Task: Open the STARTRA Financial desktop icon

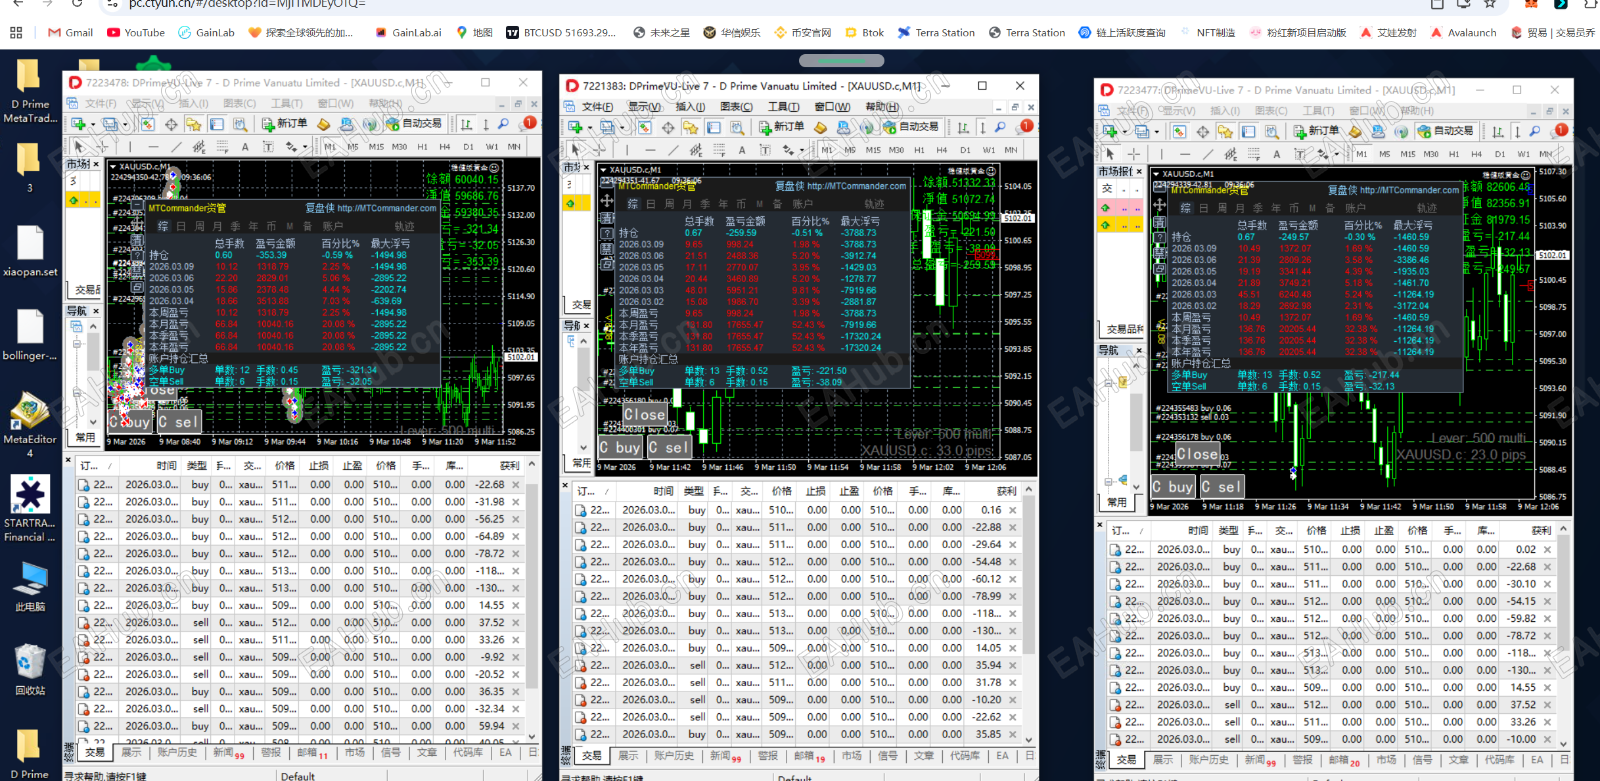Action: (x=30, y=509)
